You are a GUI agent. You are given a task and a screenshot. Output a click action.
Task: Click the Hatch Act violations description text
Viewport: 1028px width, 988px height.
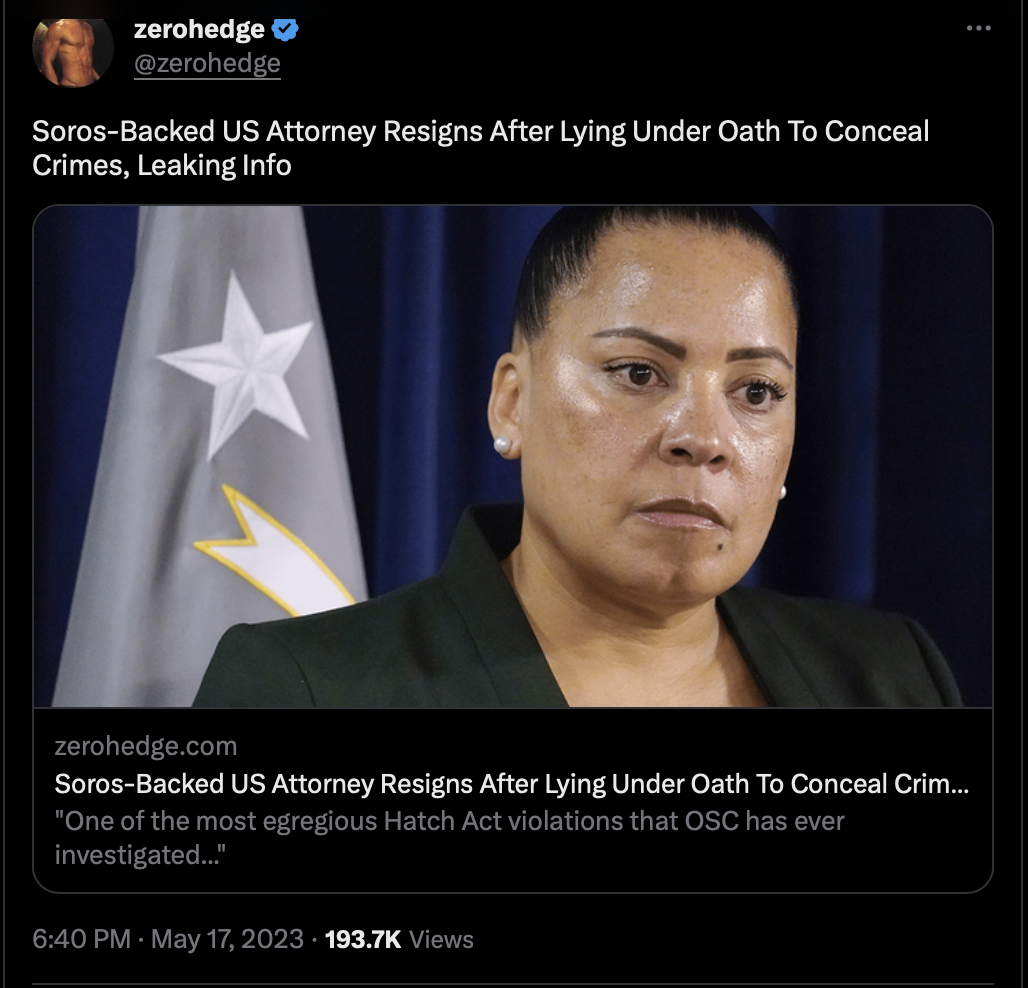(x=449, y=821)
